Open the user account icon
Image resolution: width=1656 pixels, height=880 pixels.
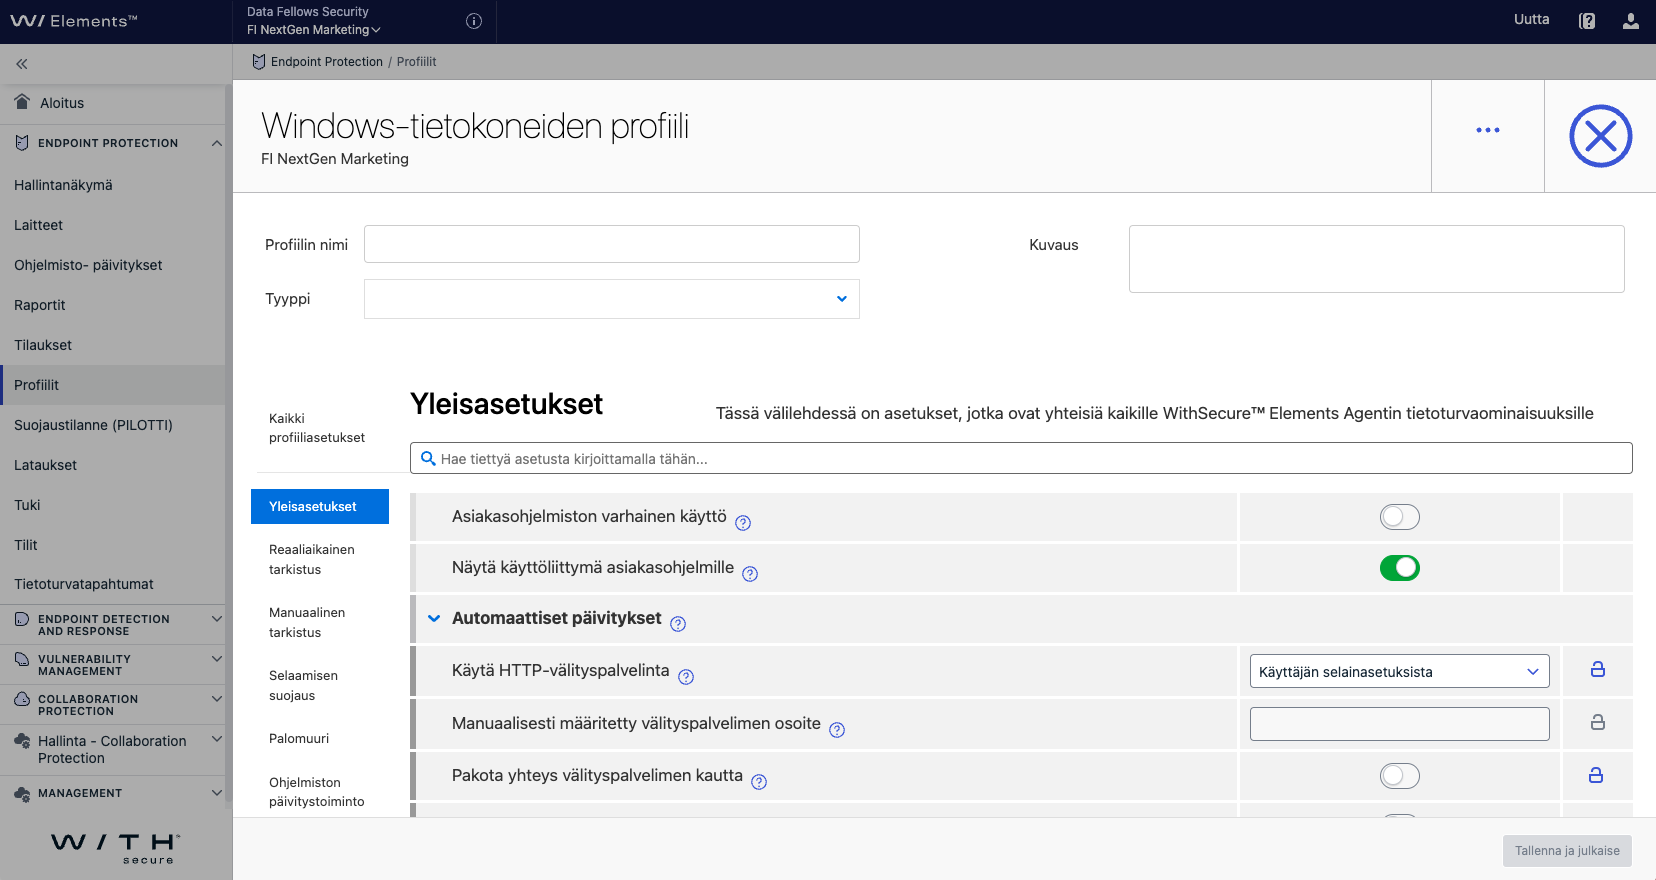pyautogui.click(x=1631, y=21)
